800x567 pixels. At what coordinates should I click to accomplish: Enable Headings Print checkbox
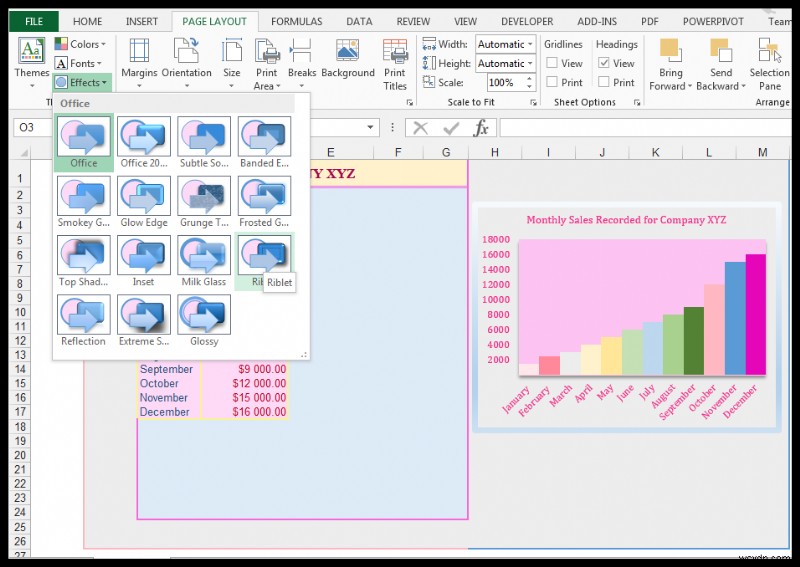(x=604, y=82)
